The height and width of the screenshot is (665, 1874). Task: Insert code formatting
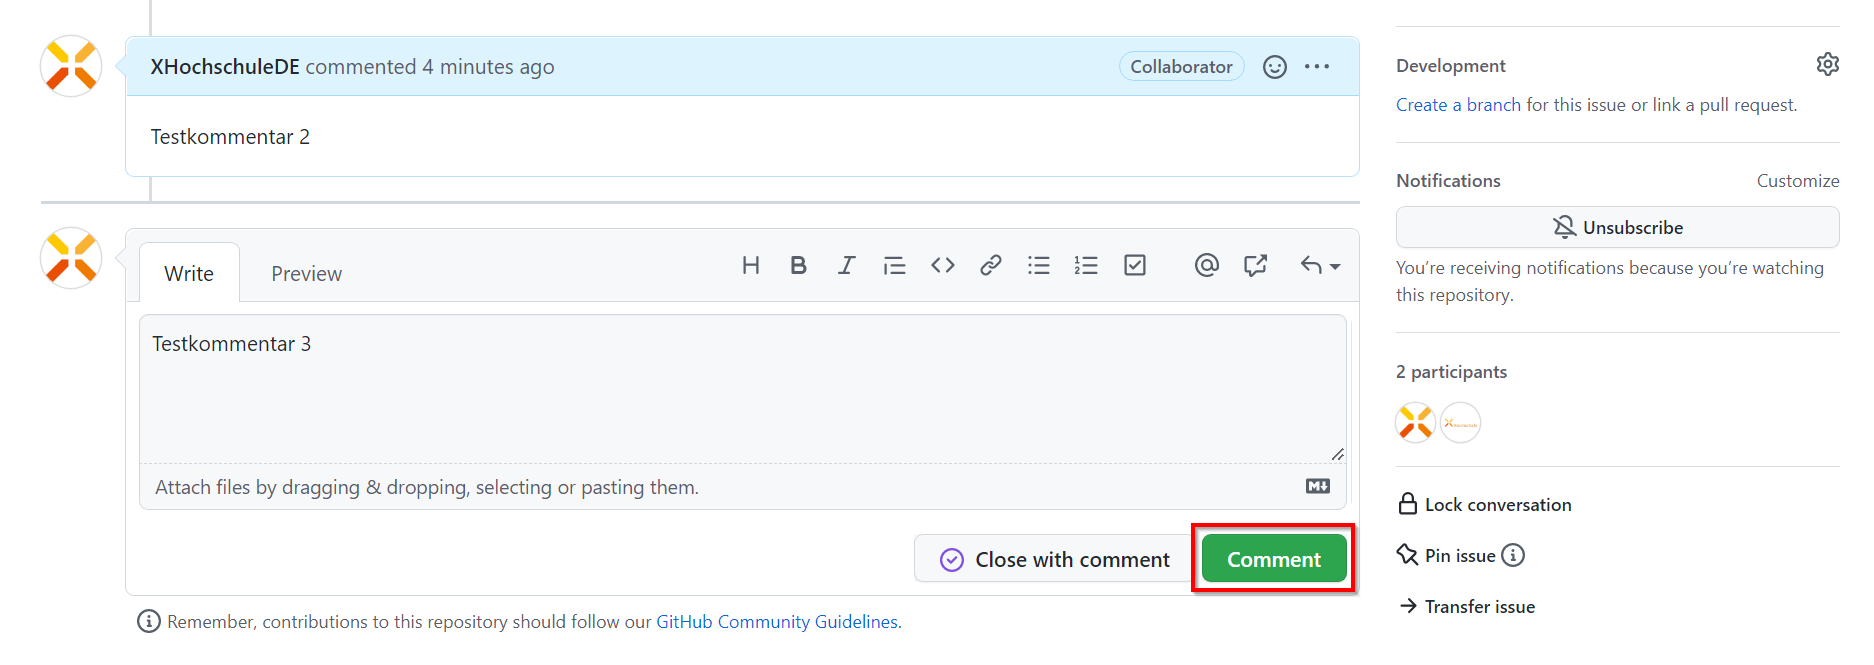pyautogui.click(x=942, y=265)
